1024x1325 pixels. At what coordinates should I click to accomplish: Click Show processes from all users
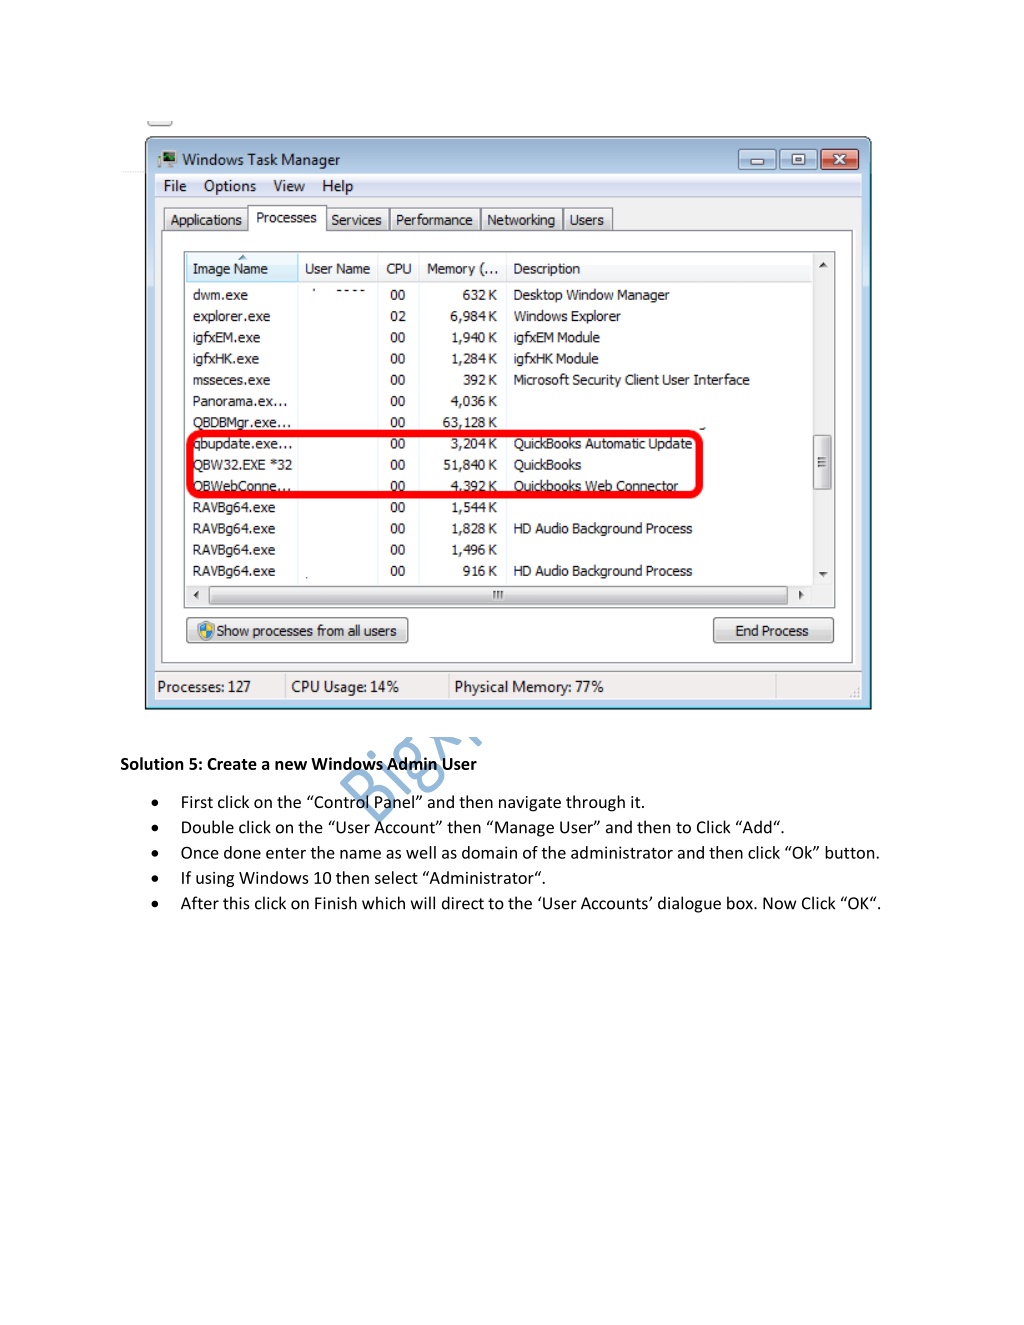[297, 631]
